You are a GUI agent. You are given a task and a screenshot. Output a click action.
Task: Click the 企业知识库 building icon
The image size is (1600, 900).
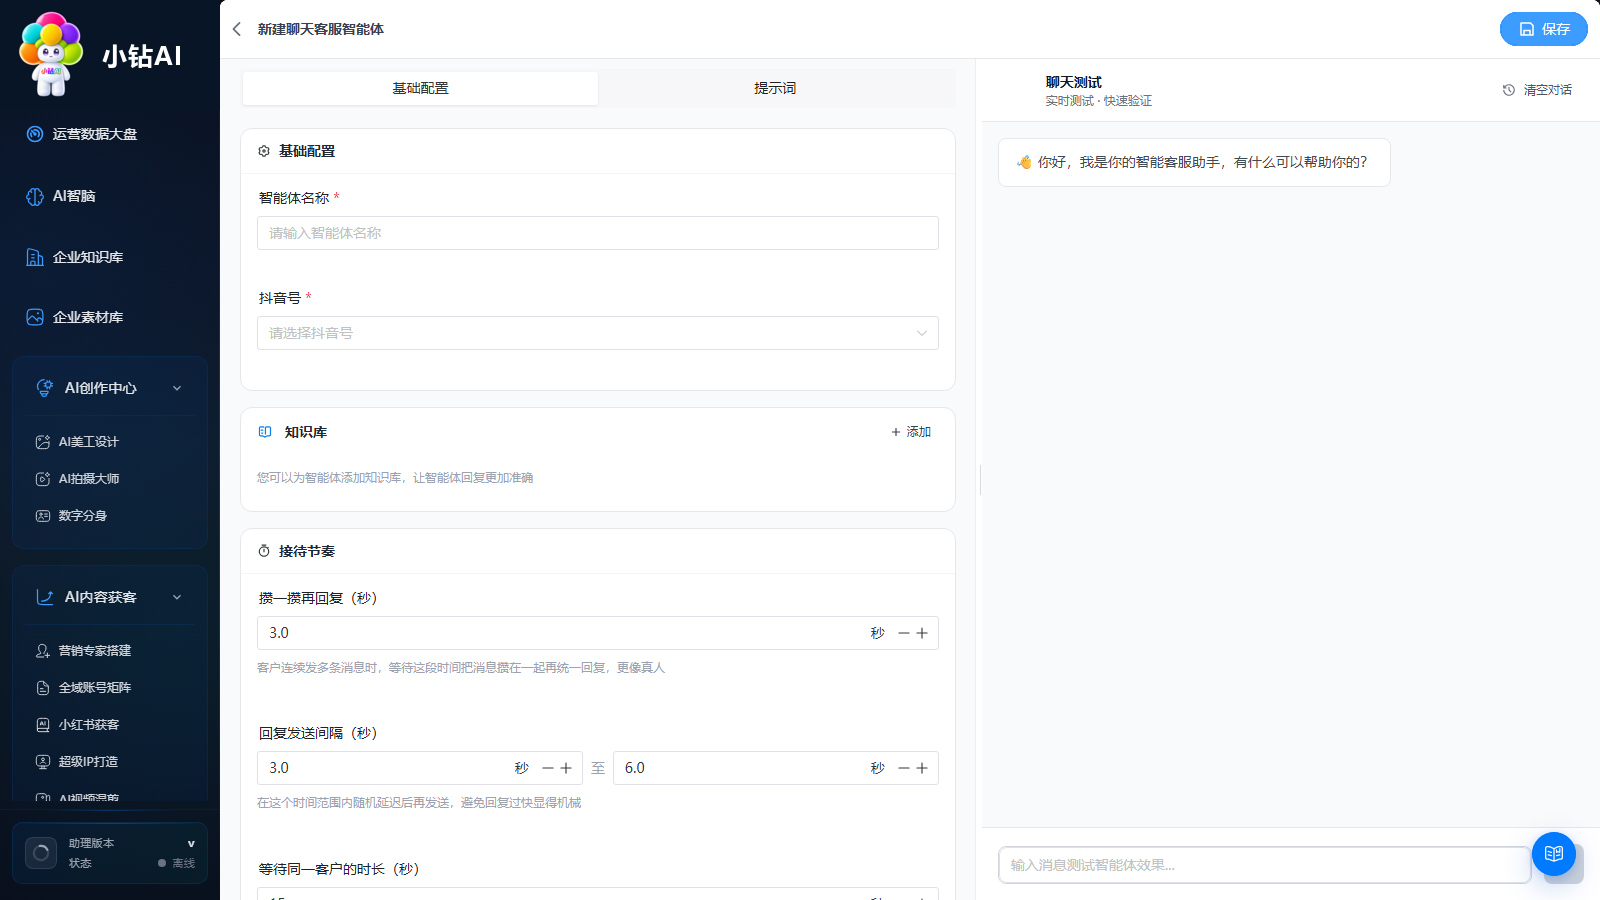pos(35,257)
